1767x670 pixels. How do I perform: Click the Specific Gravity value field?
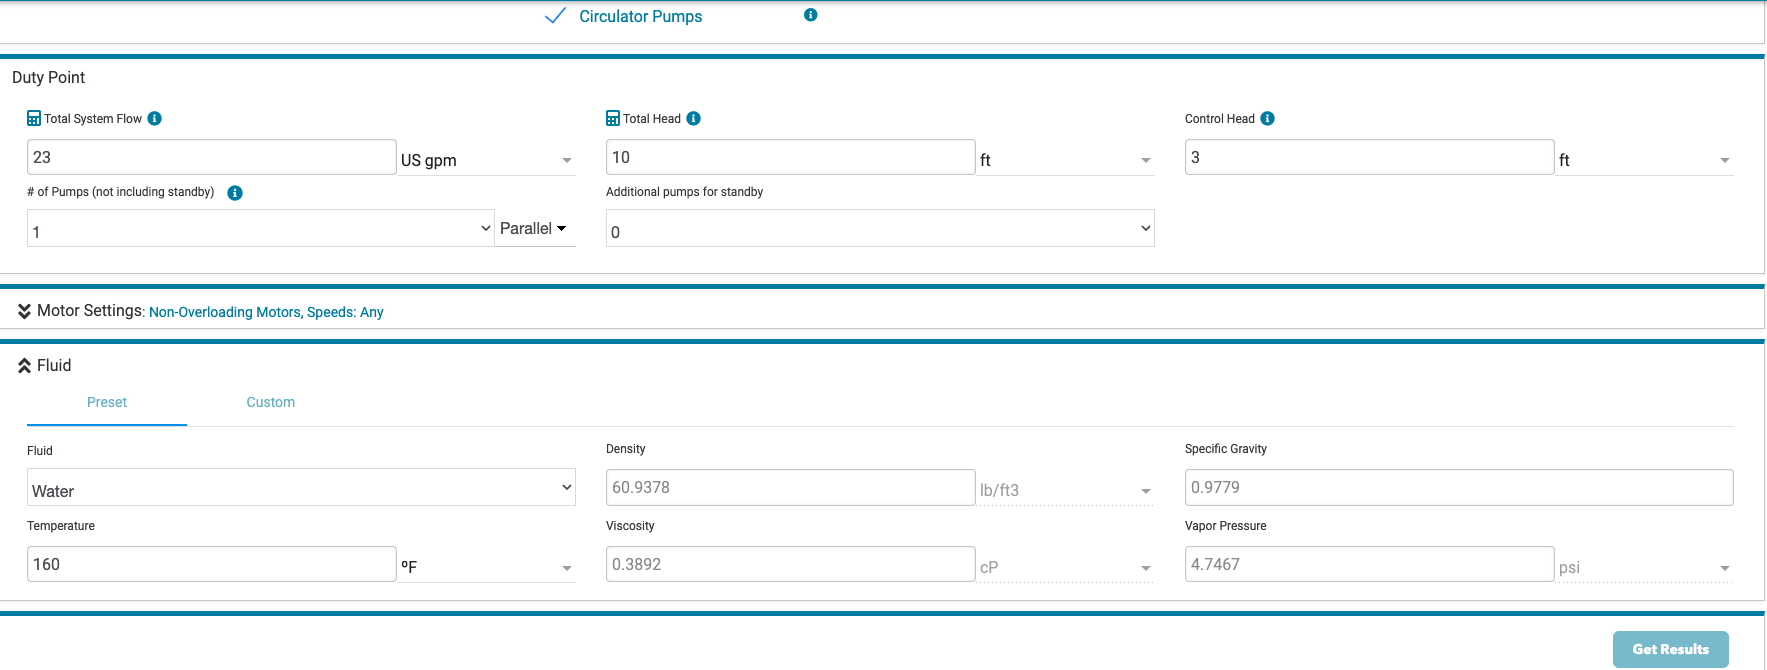point(1459,487)
